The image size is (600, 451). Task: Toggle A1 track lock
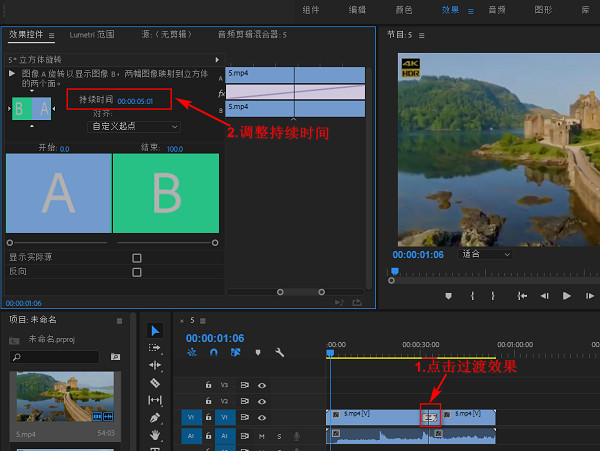tap(208, 436)
